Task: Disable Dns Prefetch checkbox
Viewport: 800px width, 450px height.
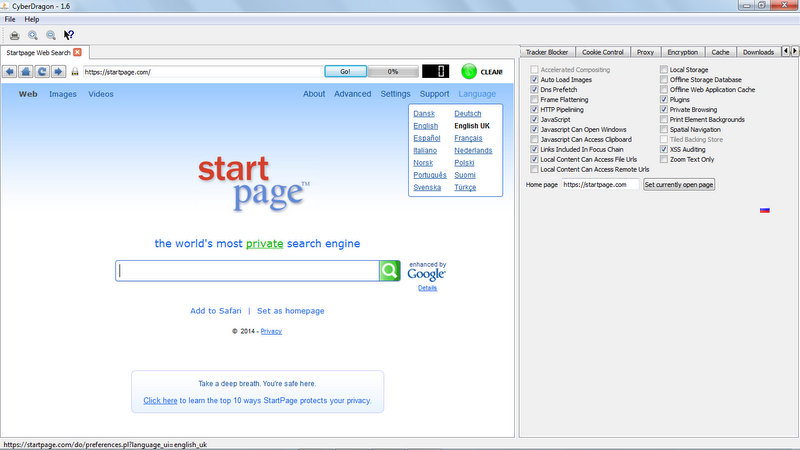Action: (534, 89)
